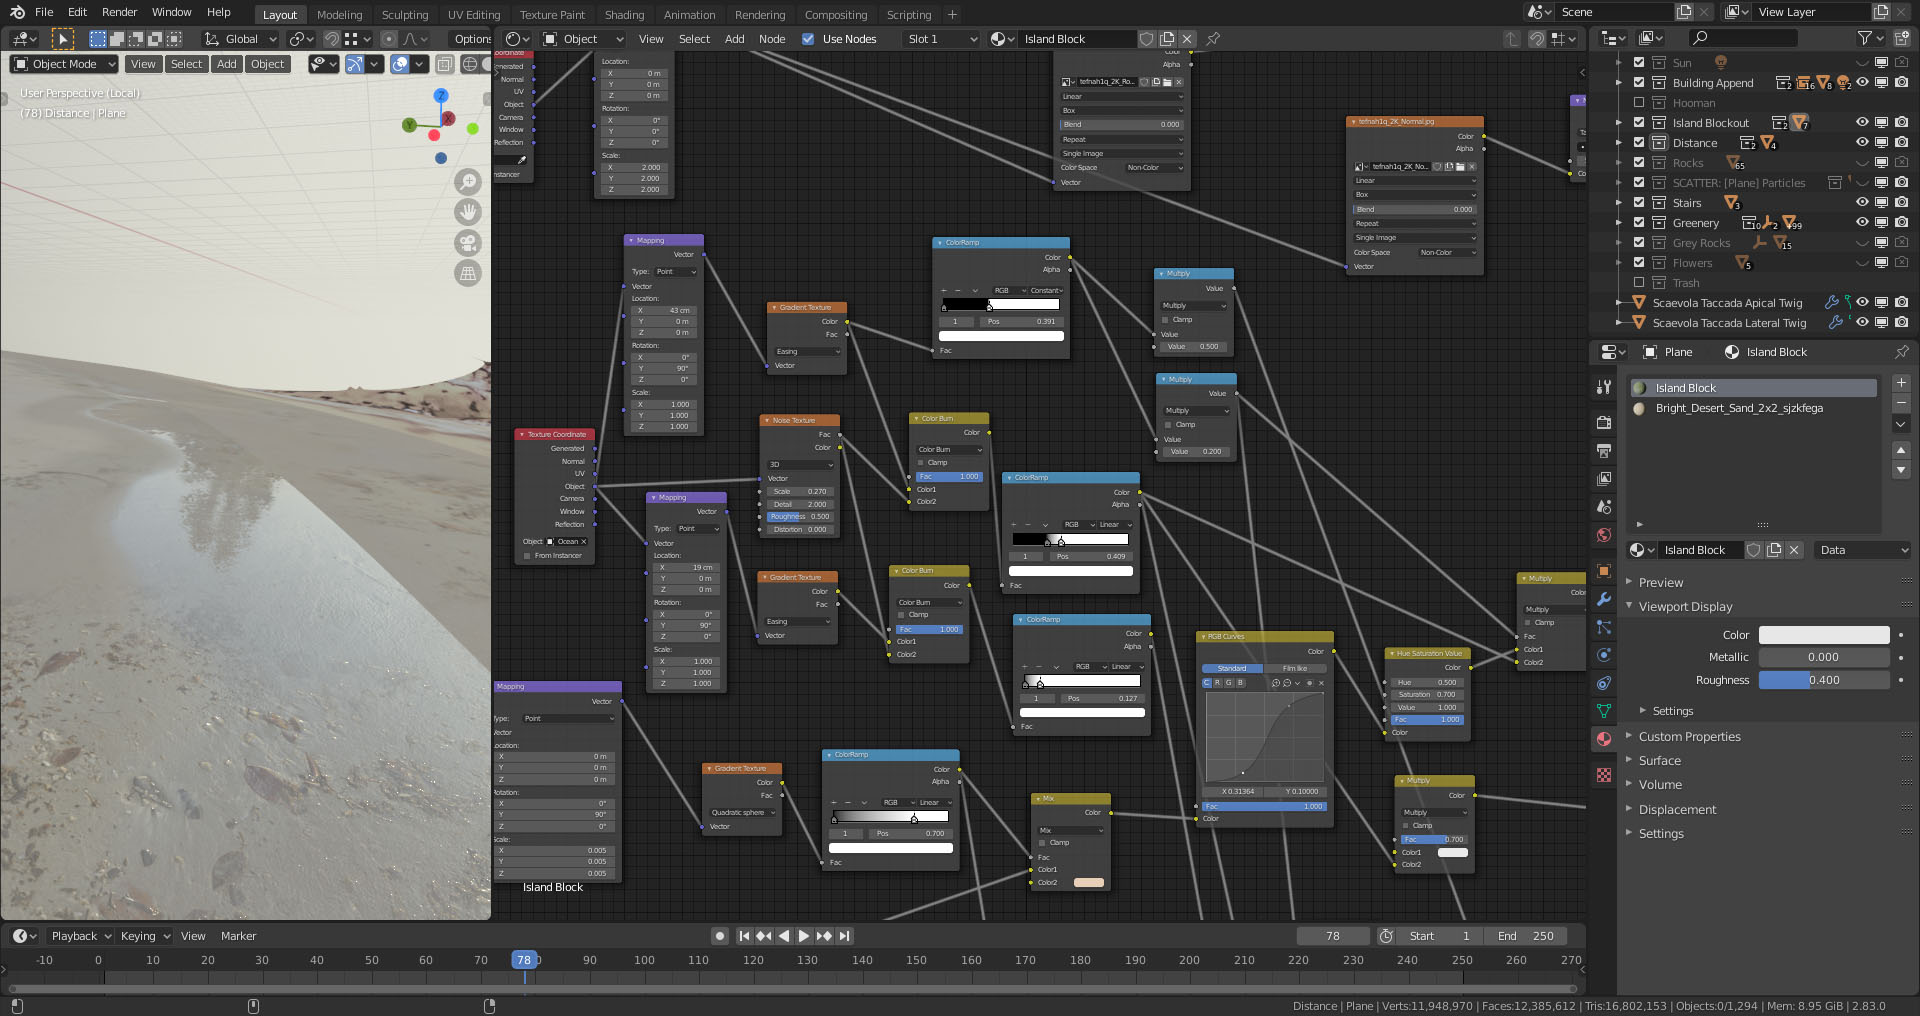Expand the Surface panel
The width and height of the screenshot is (1920, 1016).
pos(1659,761)
